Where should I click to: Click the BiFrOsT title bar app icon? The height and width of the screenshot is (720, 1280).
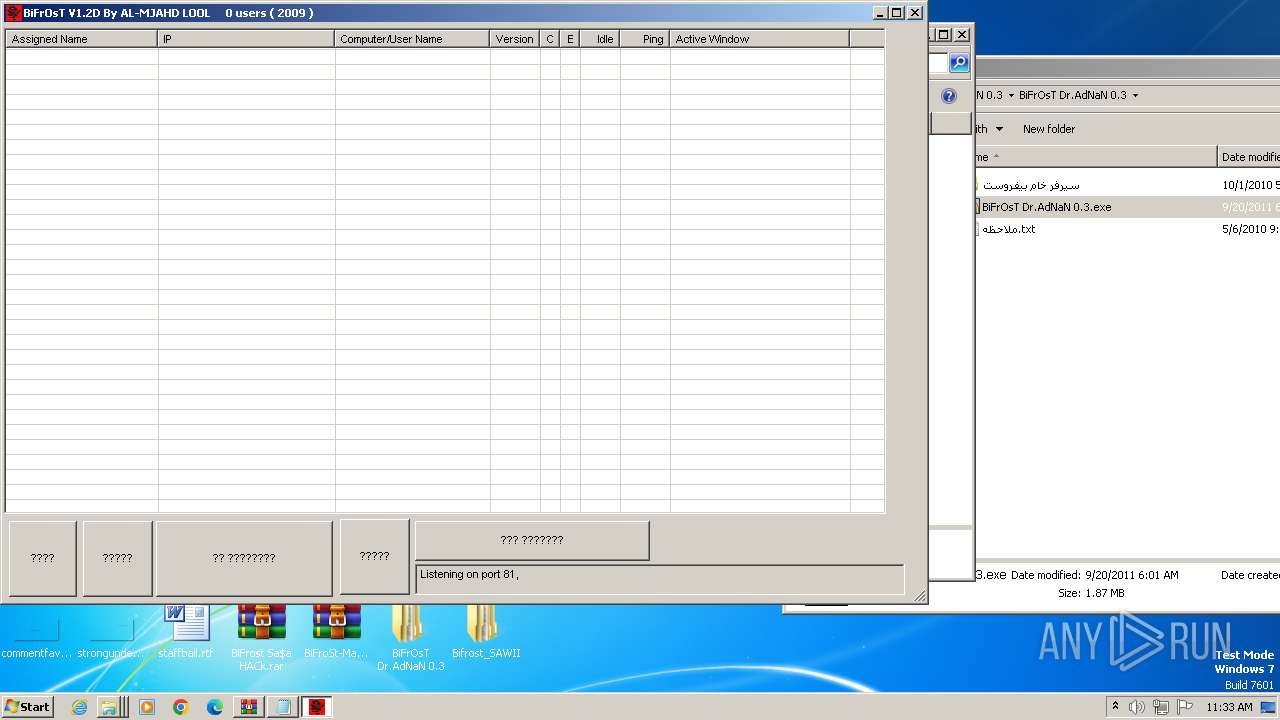tap(13, 13)
